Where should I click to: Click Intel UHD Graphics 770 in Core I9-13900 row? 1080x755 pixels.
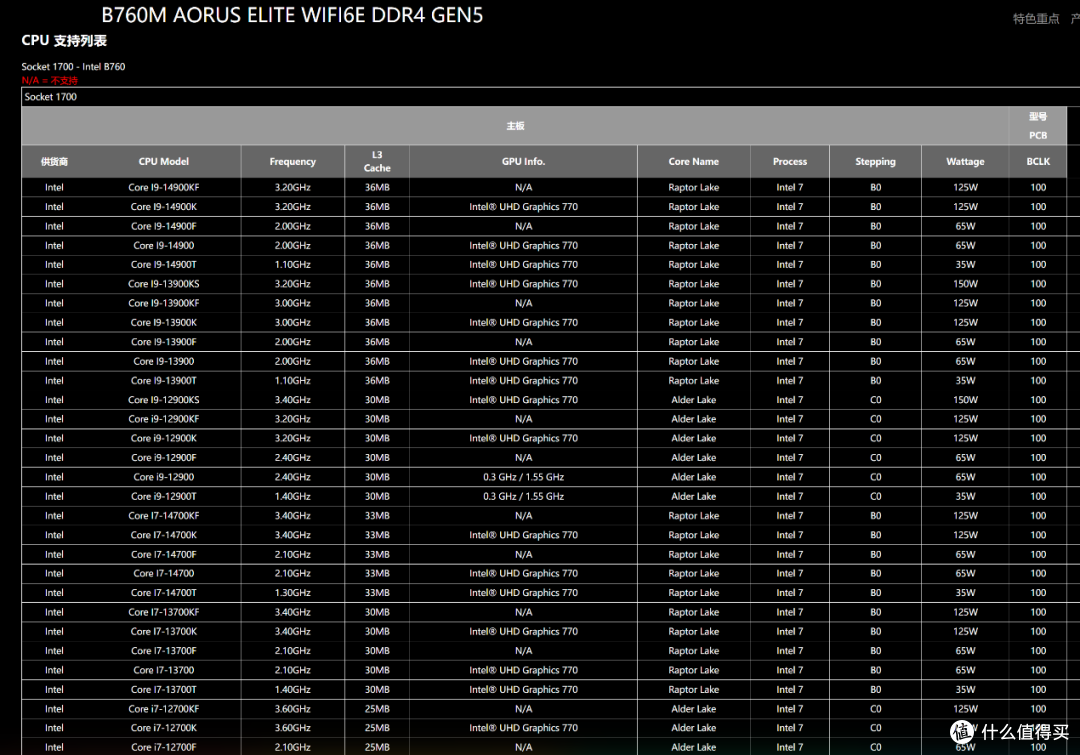click(523, 361)
